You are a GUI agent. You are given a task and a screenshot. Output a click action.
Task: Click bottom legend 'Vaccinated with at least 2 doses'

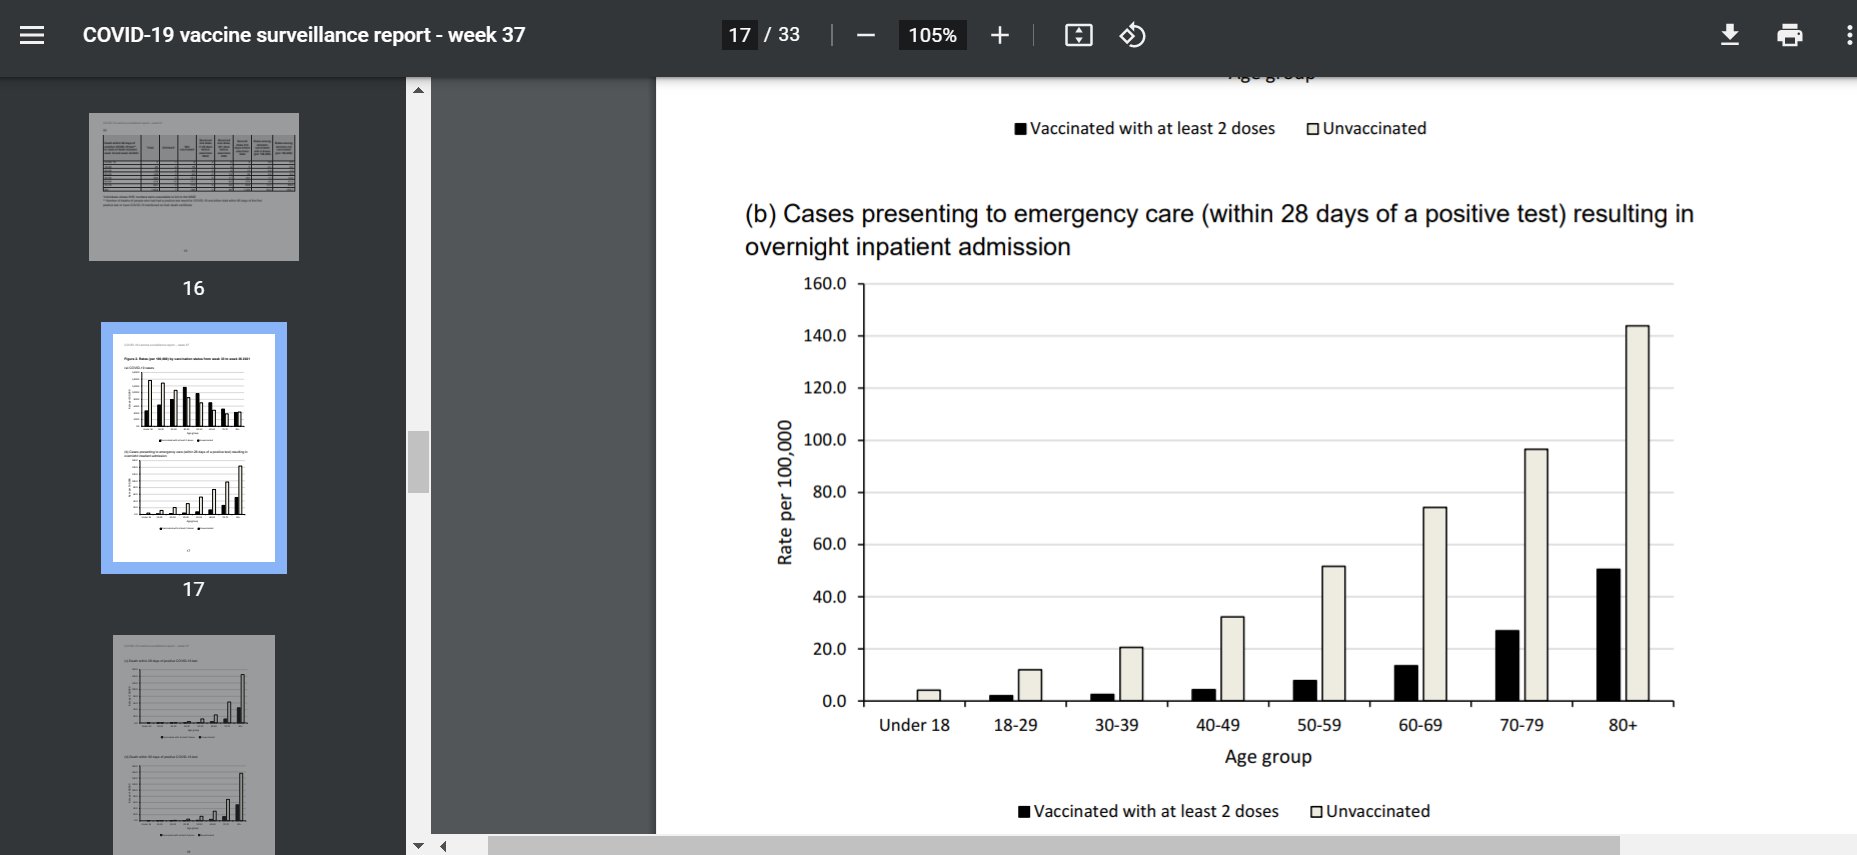point(1148,811)
